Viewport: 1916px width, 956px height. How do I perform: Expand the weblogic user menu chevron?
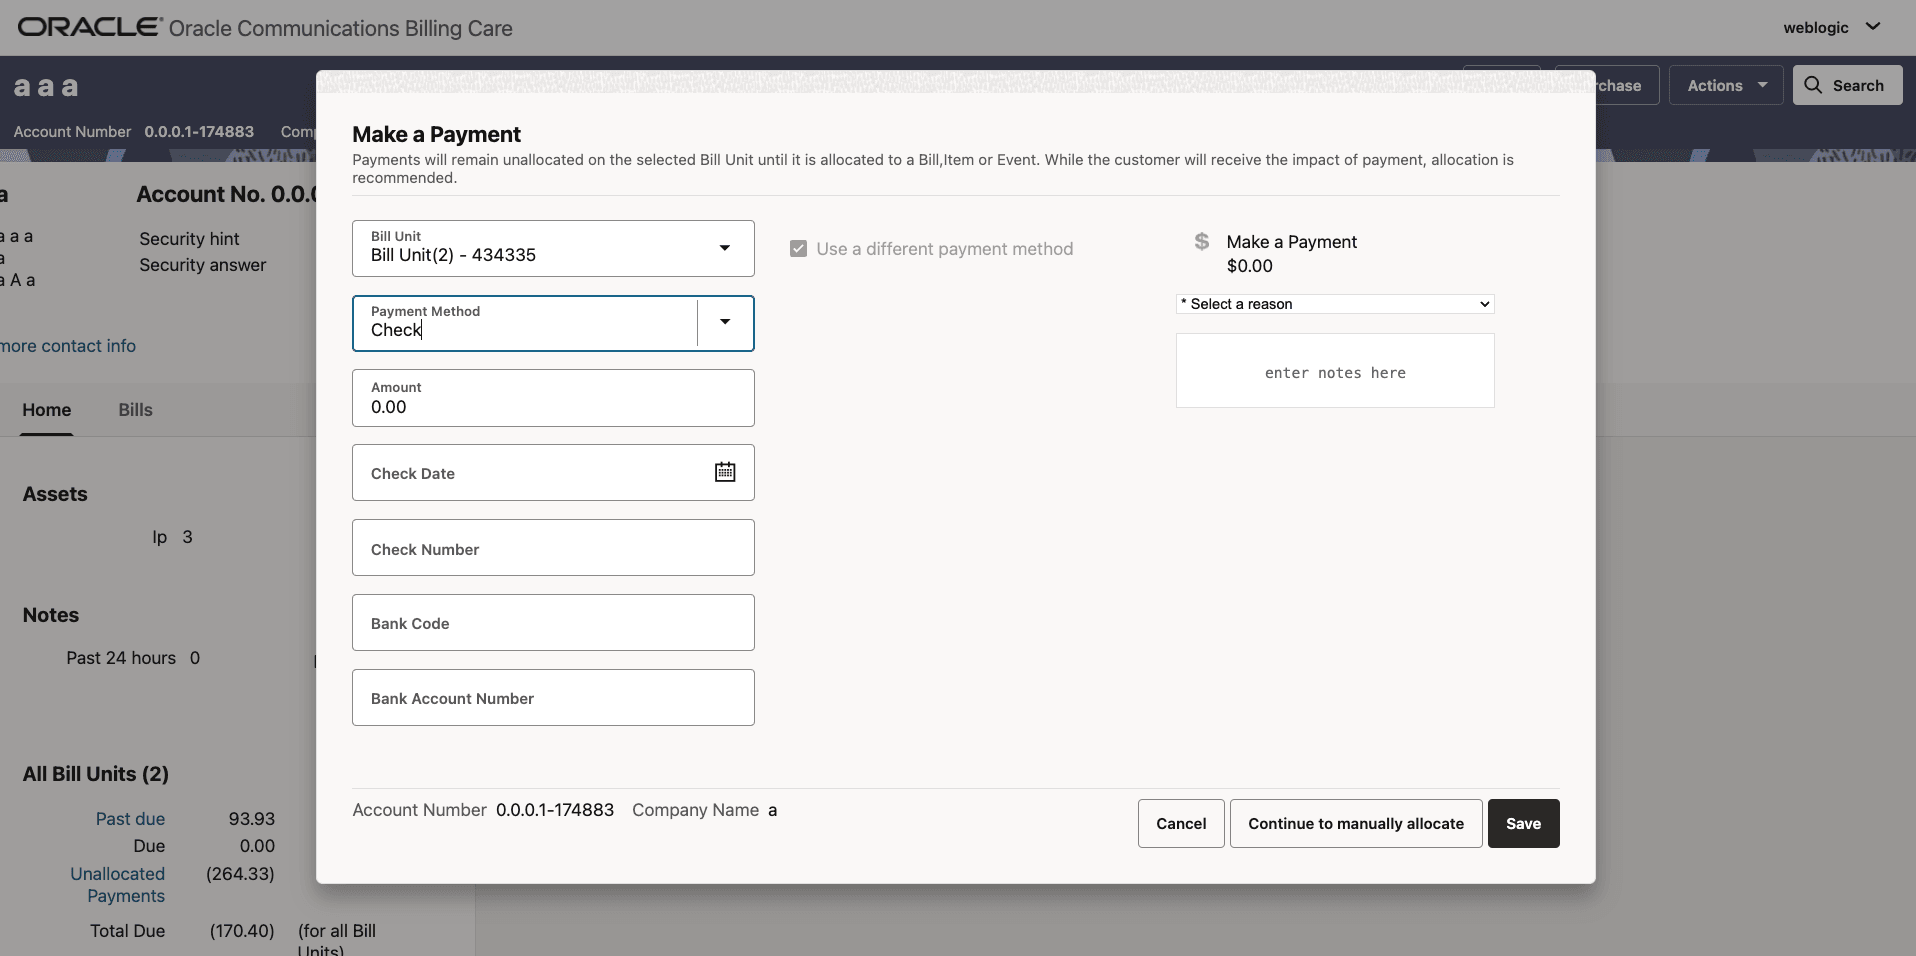coord(1875,27)
